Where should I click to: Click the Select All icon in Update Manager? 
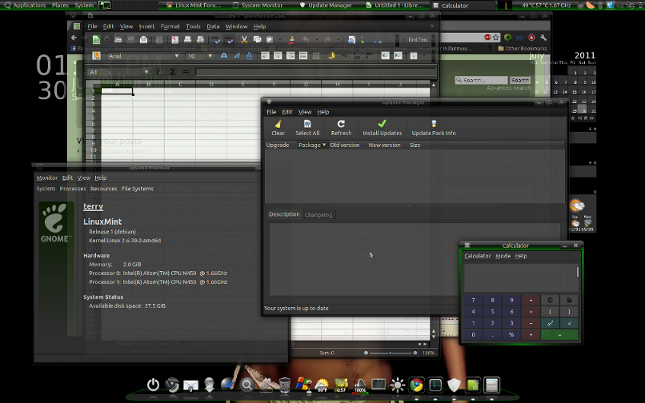307,124
